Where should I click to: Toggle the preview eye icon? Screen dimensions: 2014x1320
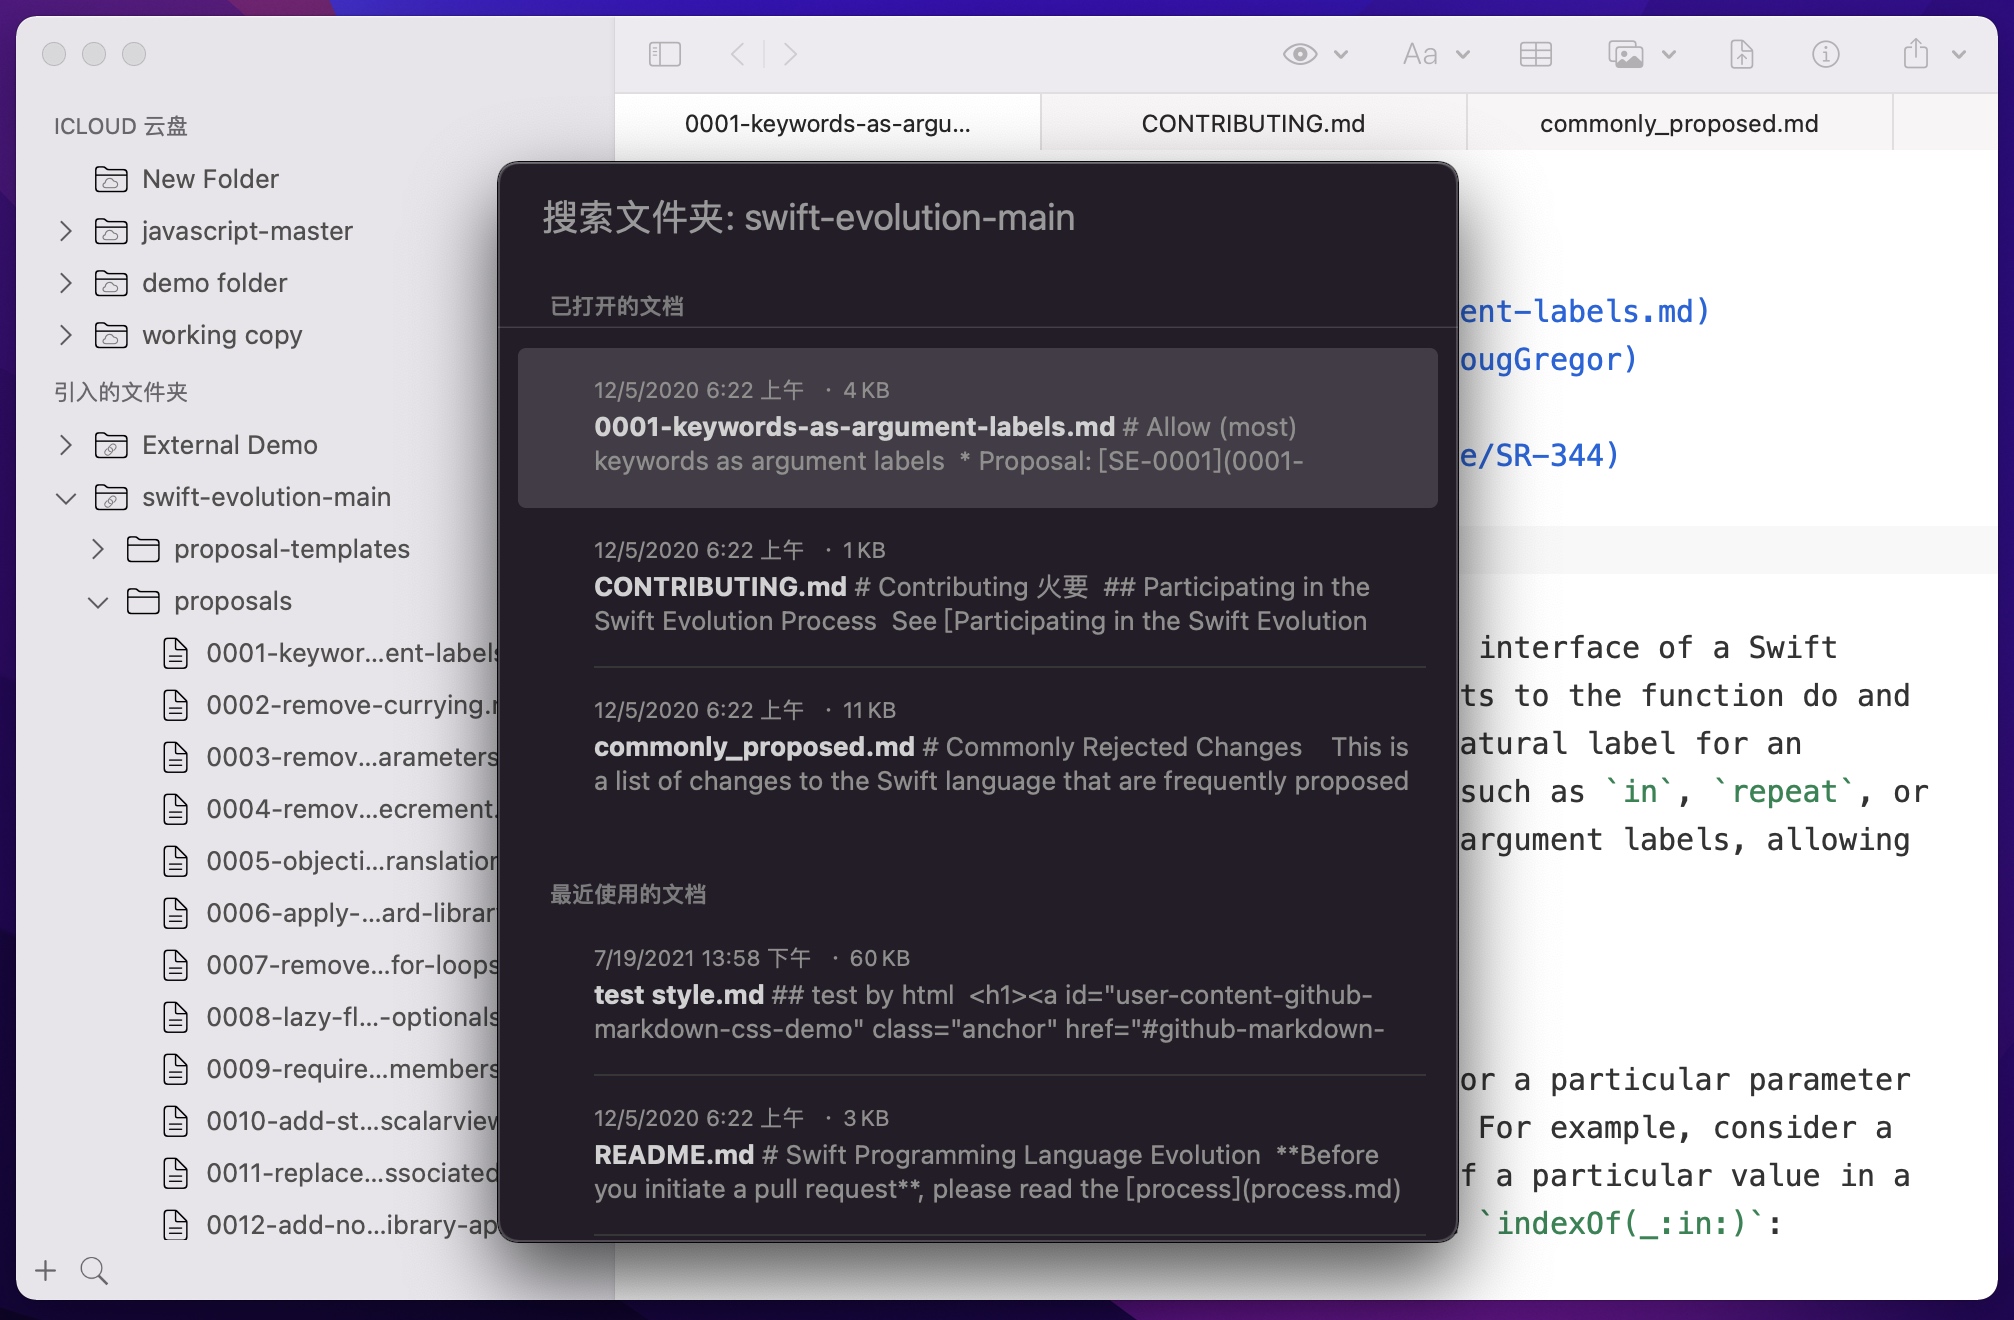(1300, 54)
